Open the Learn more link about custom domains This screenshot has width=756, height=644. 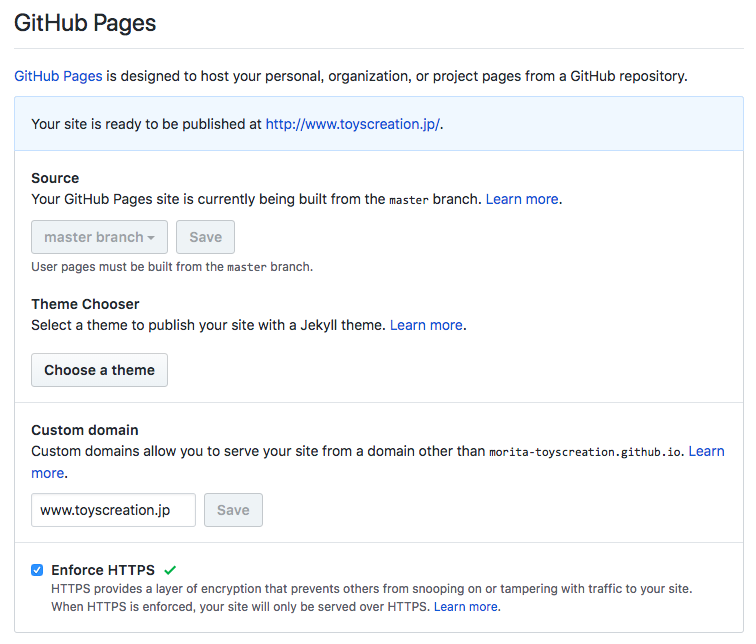click(706, 451)
